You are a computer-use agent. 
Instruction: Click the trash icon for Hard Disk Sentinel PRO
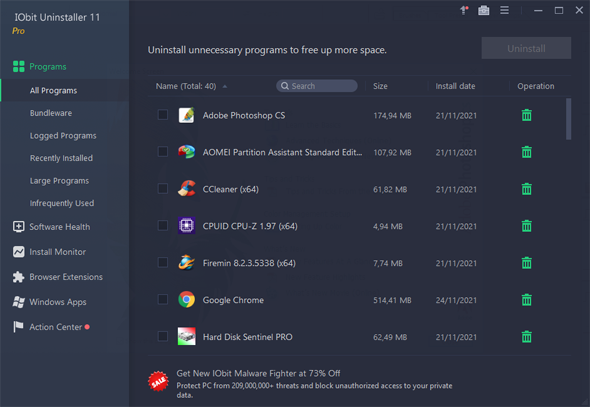point(526,337)
